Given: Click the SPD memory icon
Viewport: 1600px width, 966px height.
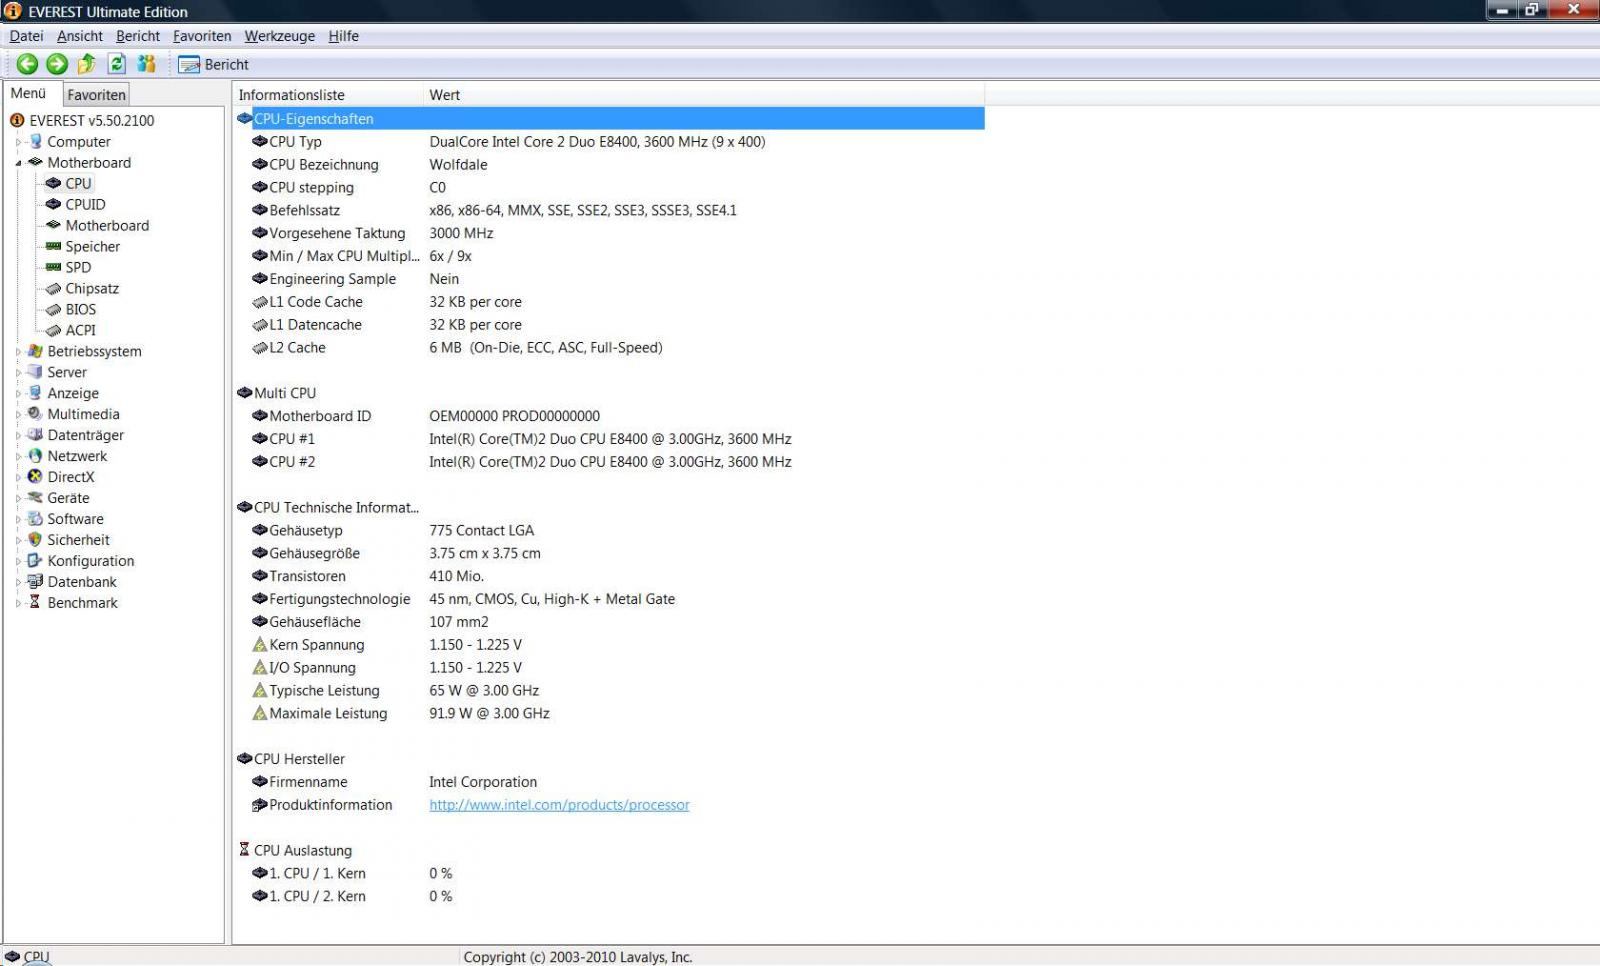Looking at the screenshot, I should (x=54, y=267).
